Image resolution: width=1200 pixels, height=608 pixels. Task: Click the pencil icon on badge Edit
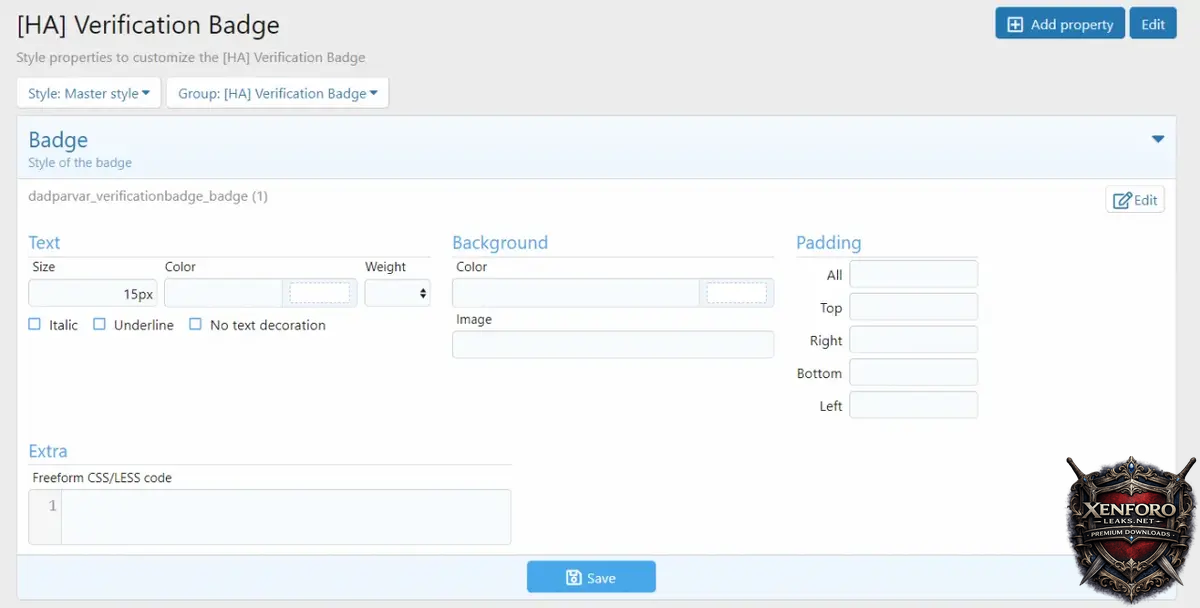tap(1122, 200)
